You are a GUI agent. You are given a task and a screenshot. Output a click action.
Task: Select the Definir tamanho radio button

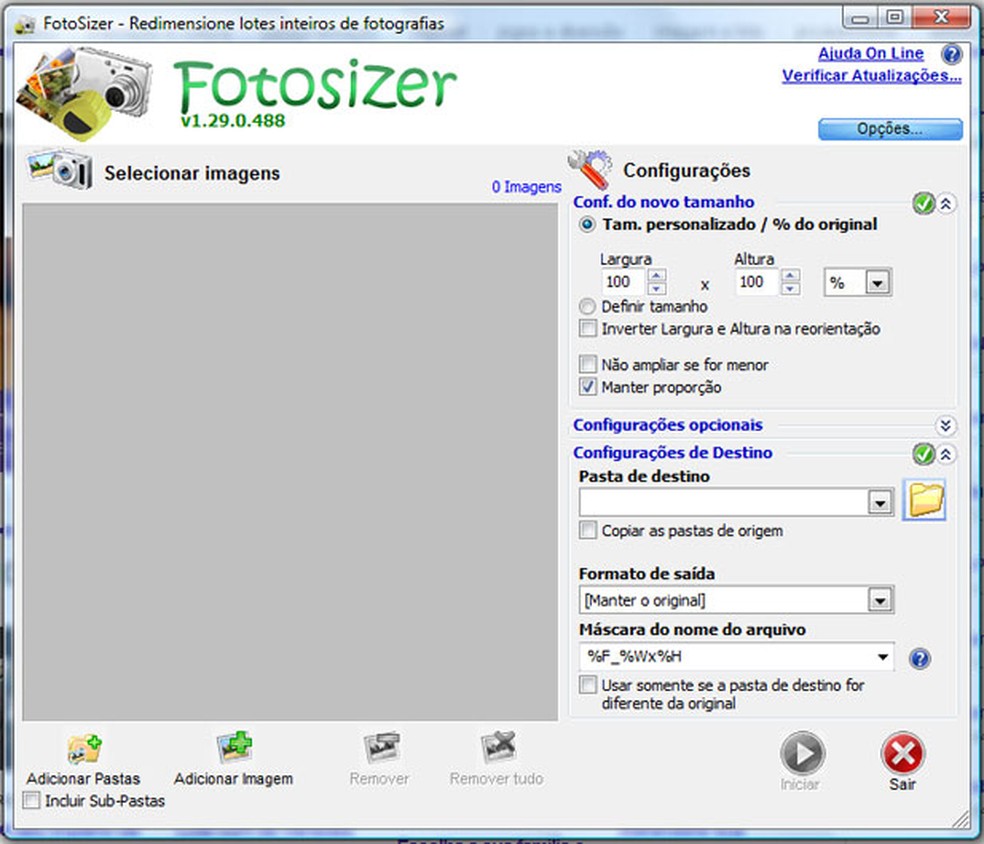[589, 307]
